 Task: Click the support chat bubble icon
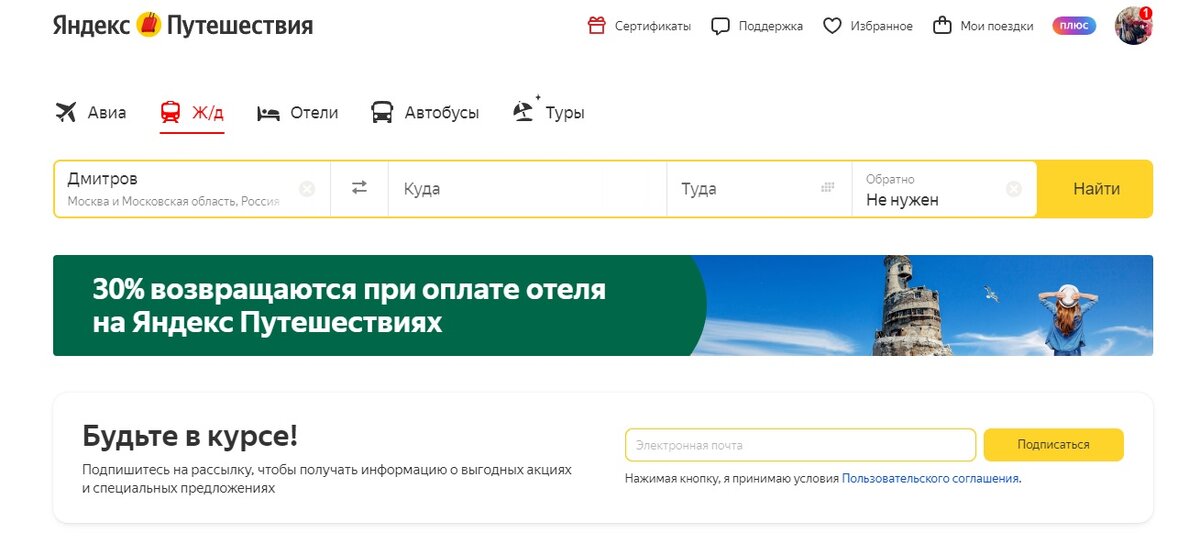coord(721,26)
